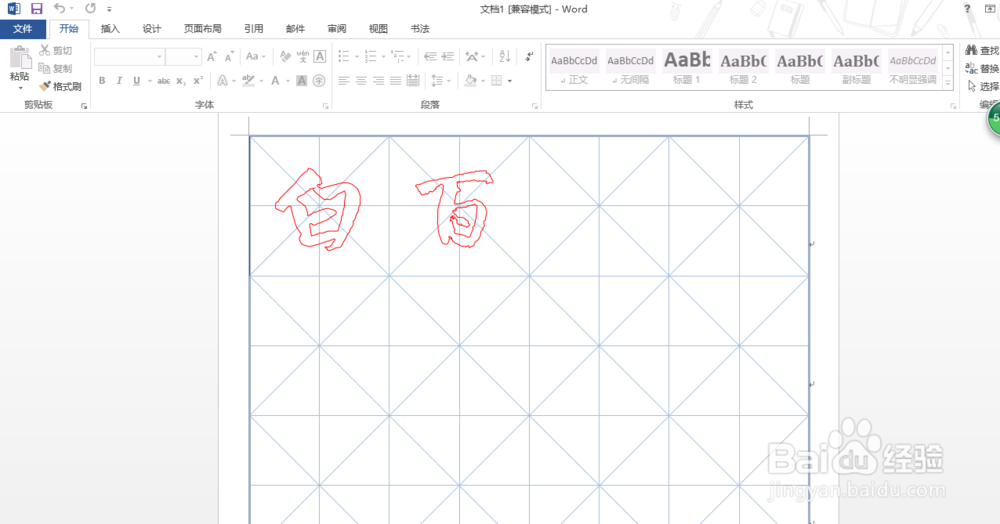1000x524 pixels.
Task: Open the Font dialog launcher
Action: (x=325, y=106)
